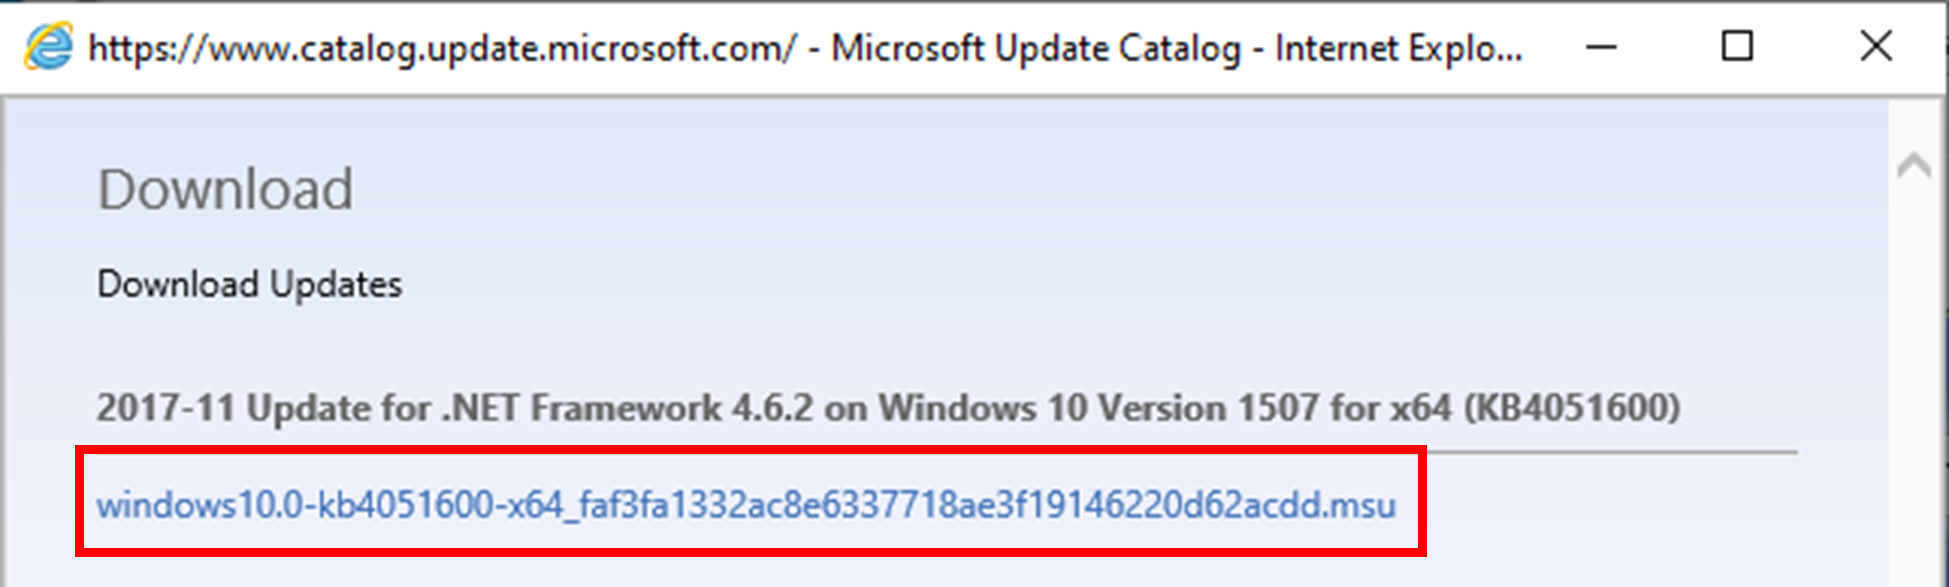Click the large Download heading

click(x=225, y=189)
